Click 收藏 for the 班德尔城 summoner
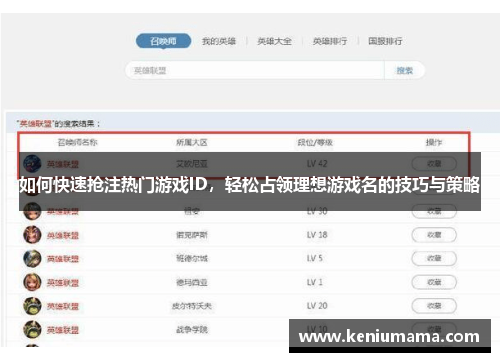The width and height of the screenshot is (500, 362). [x=434, y=258]
